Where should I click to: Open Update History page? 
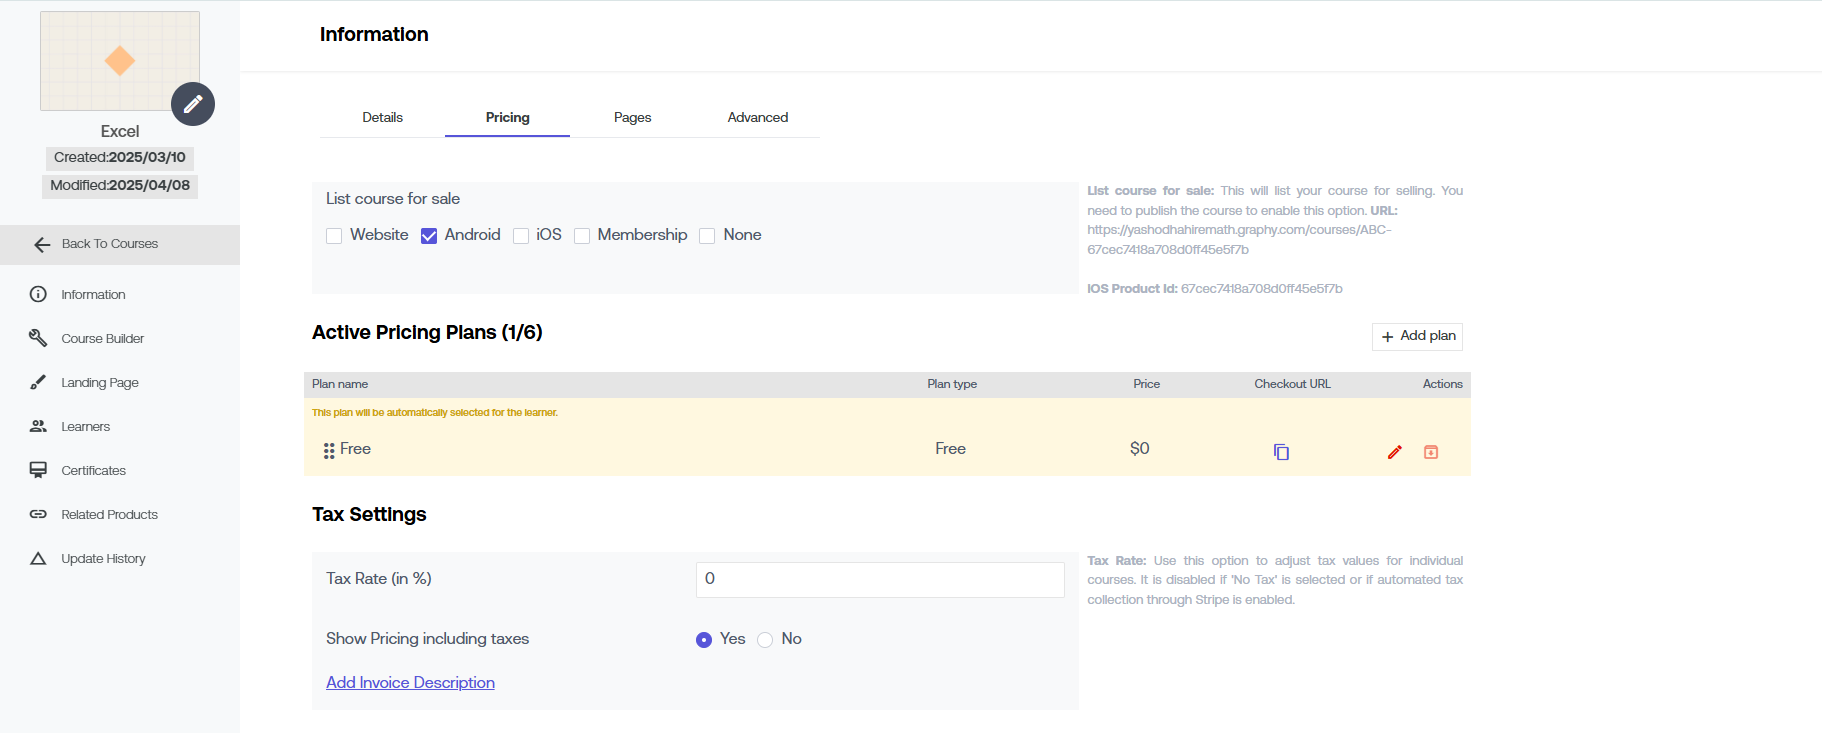pos(103,559)
